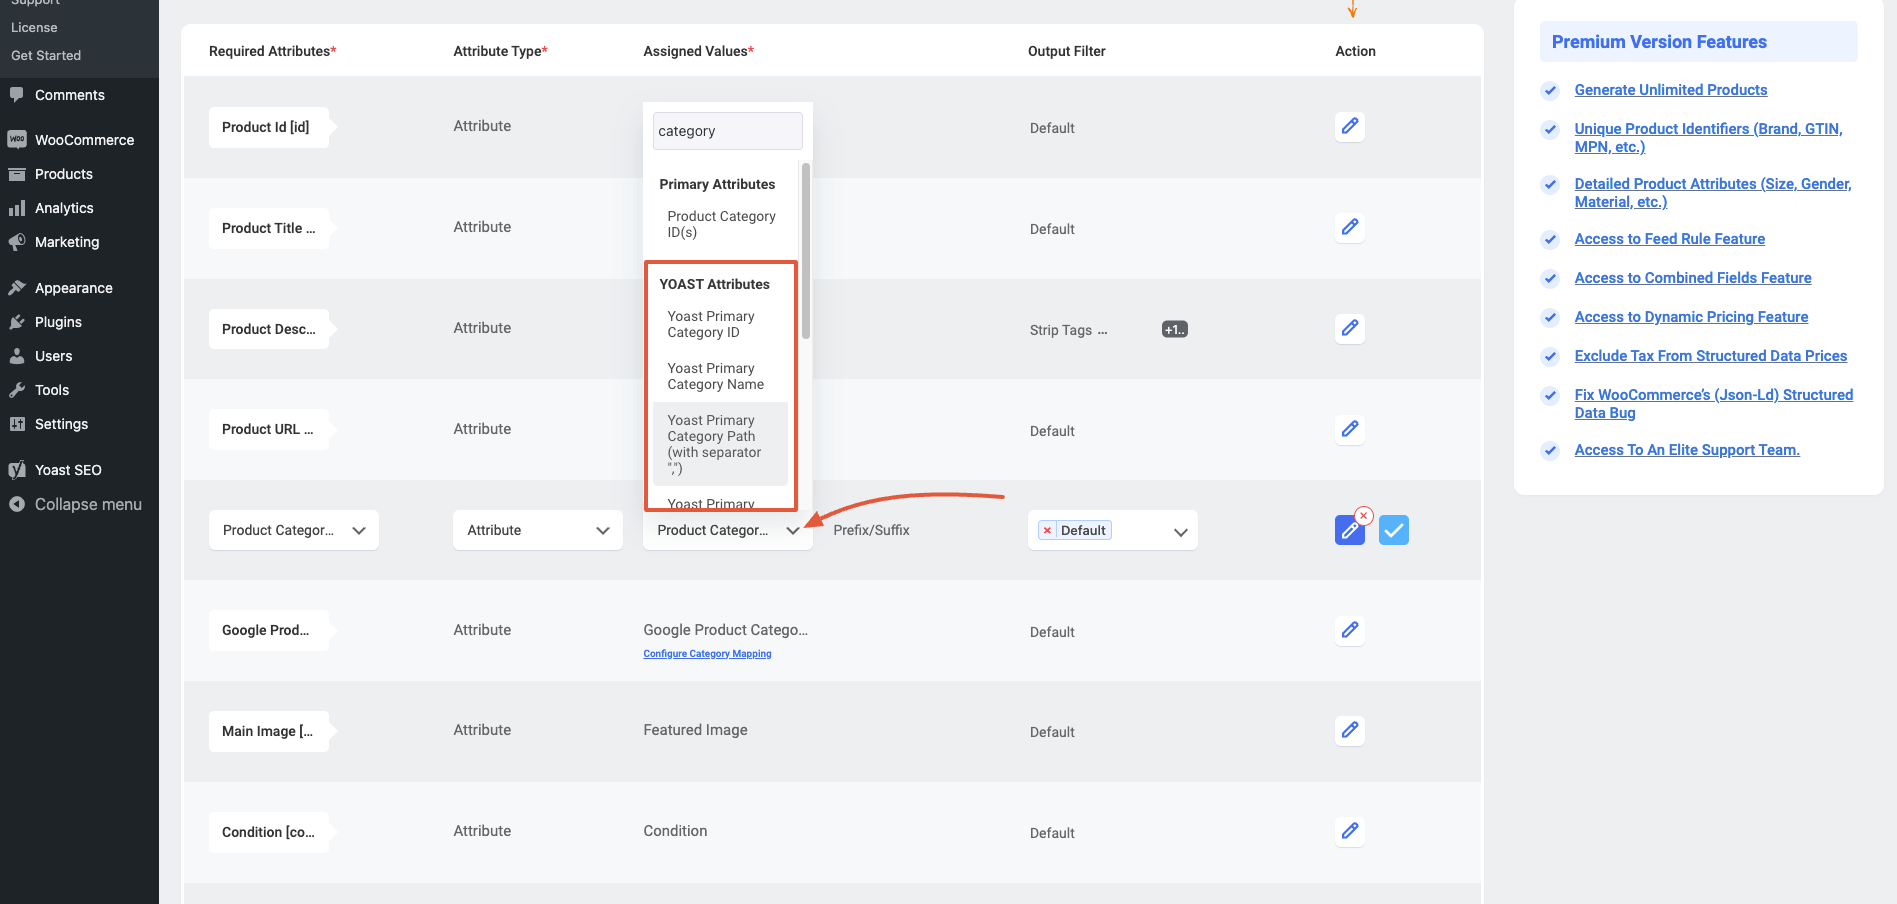1897x904 pixels.
Task: Remove the Default output filter tag
Action: pos(1047,530)
